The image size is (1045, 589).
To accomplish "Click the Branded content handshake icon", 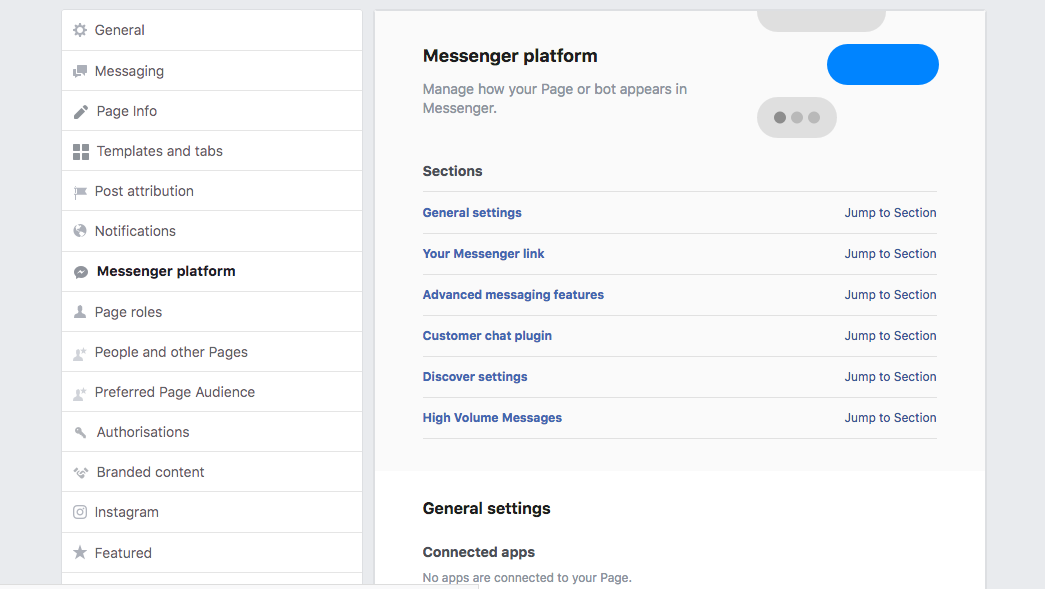I will click(x=81, y=472).
